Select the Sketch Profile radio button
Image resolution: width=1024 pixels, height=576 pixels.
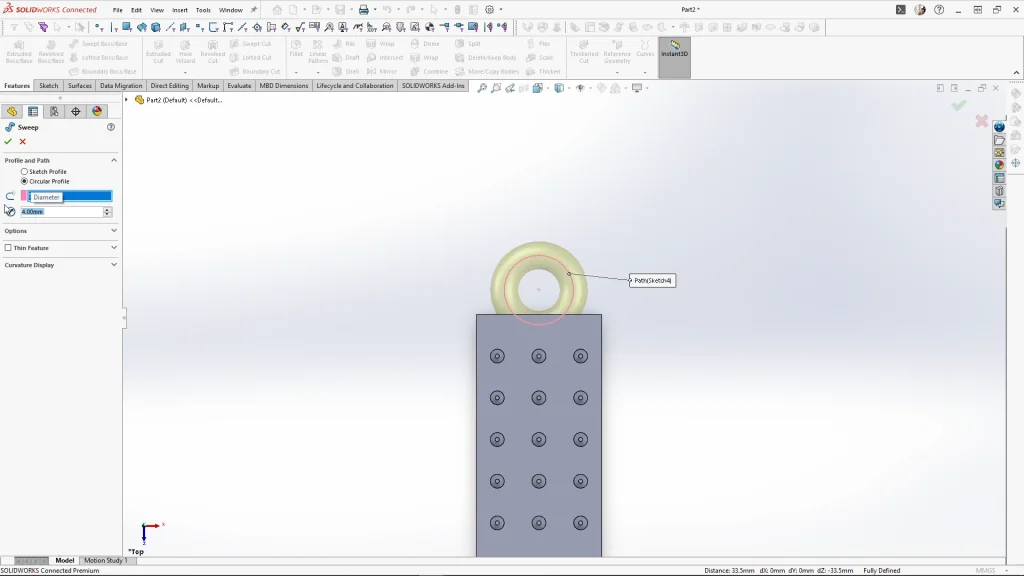pos(25,172)
